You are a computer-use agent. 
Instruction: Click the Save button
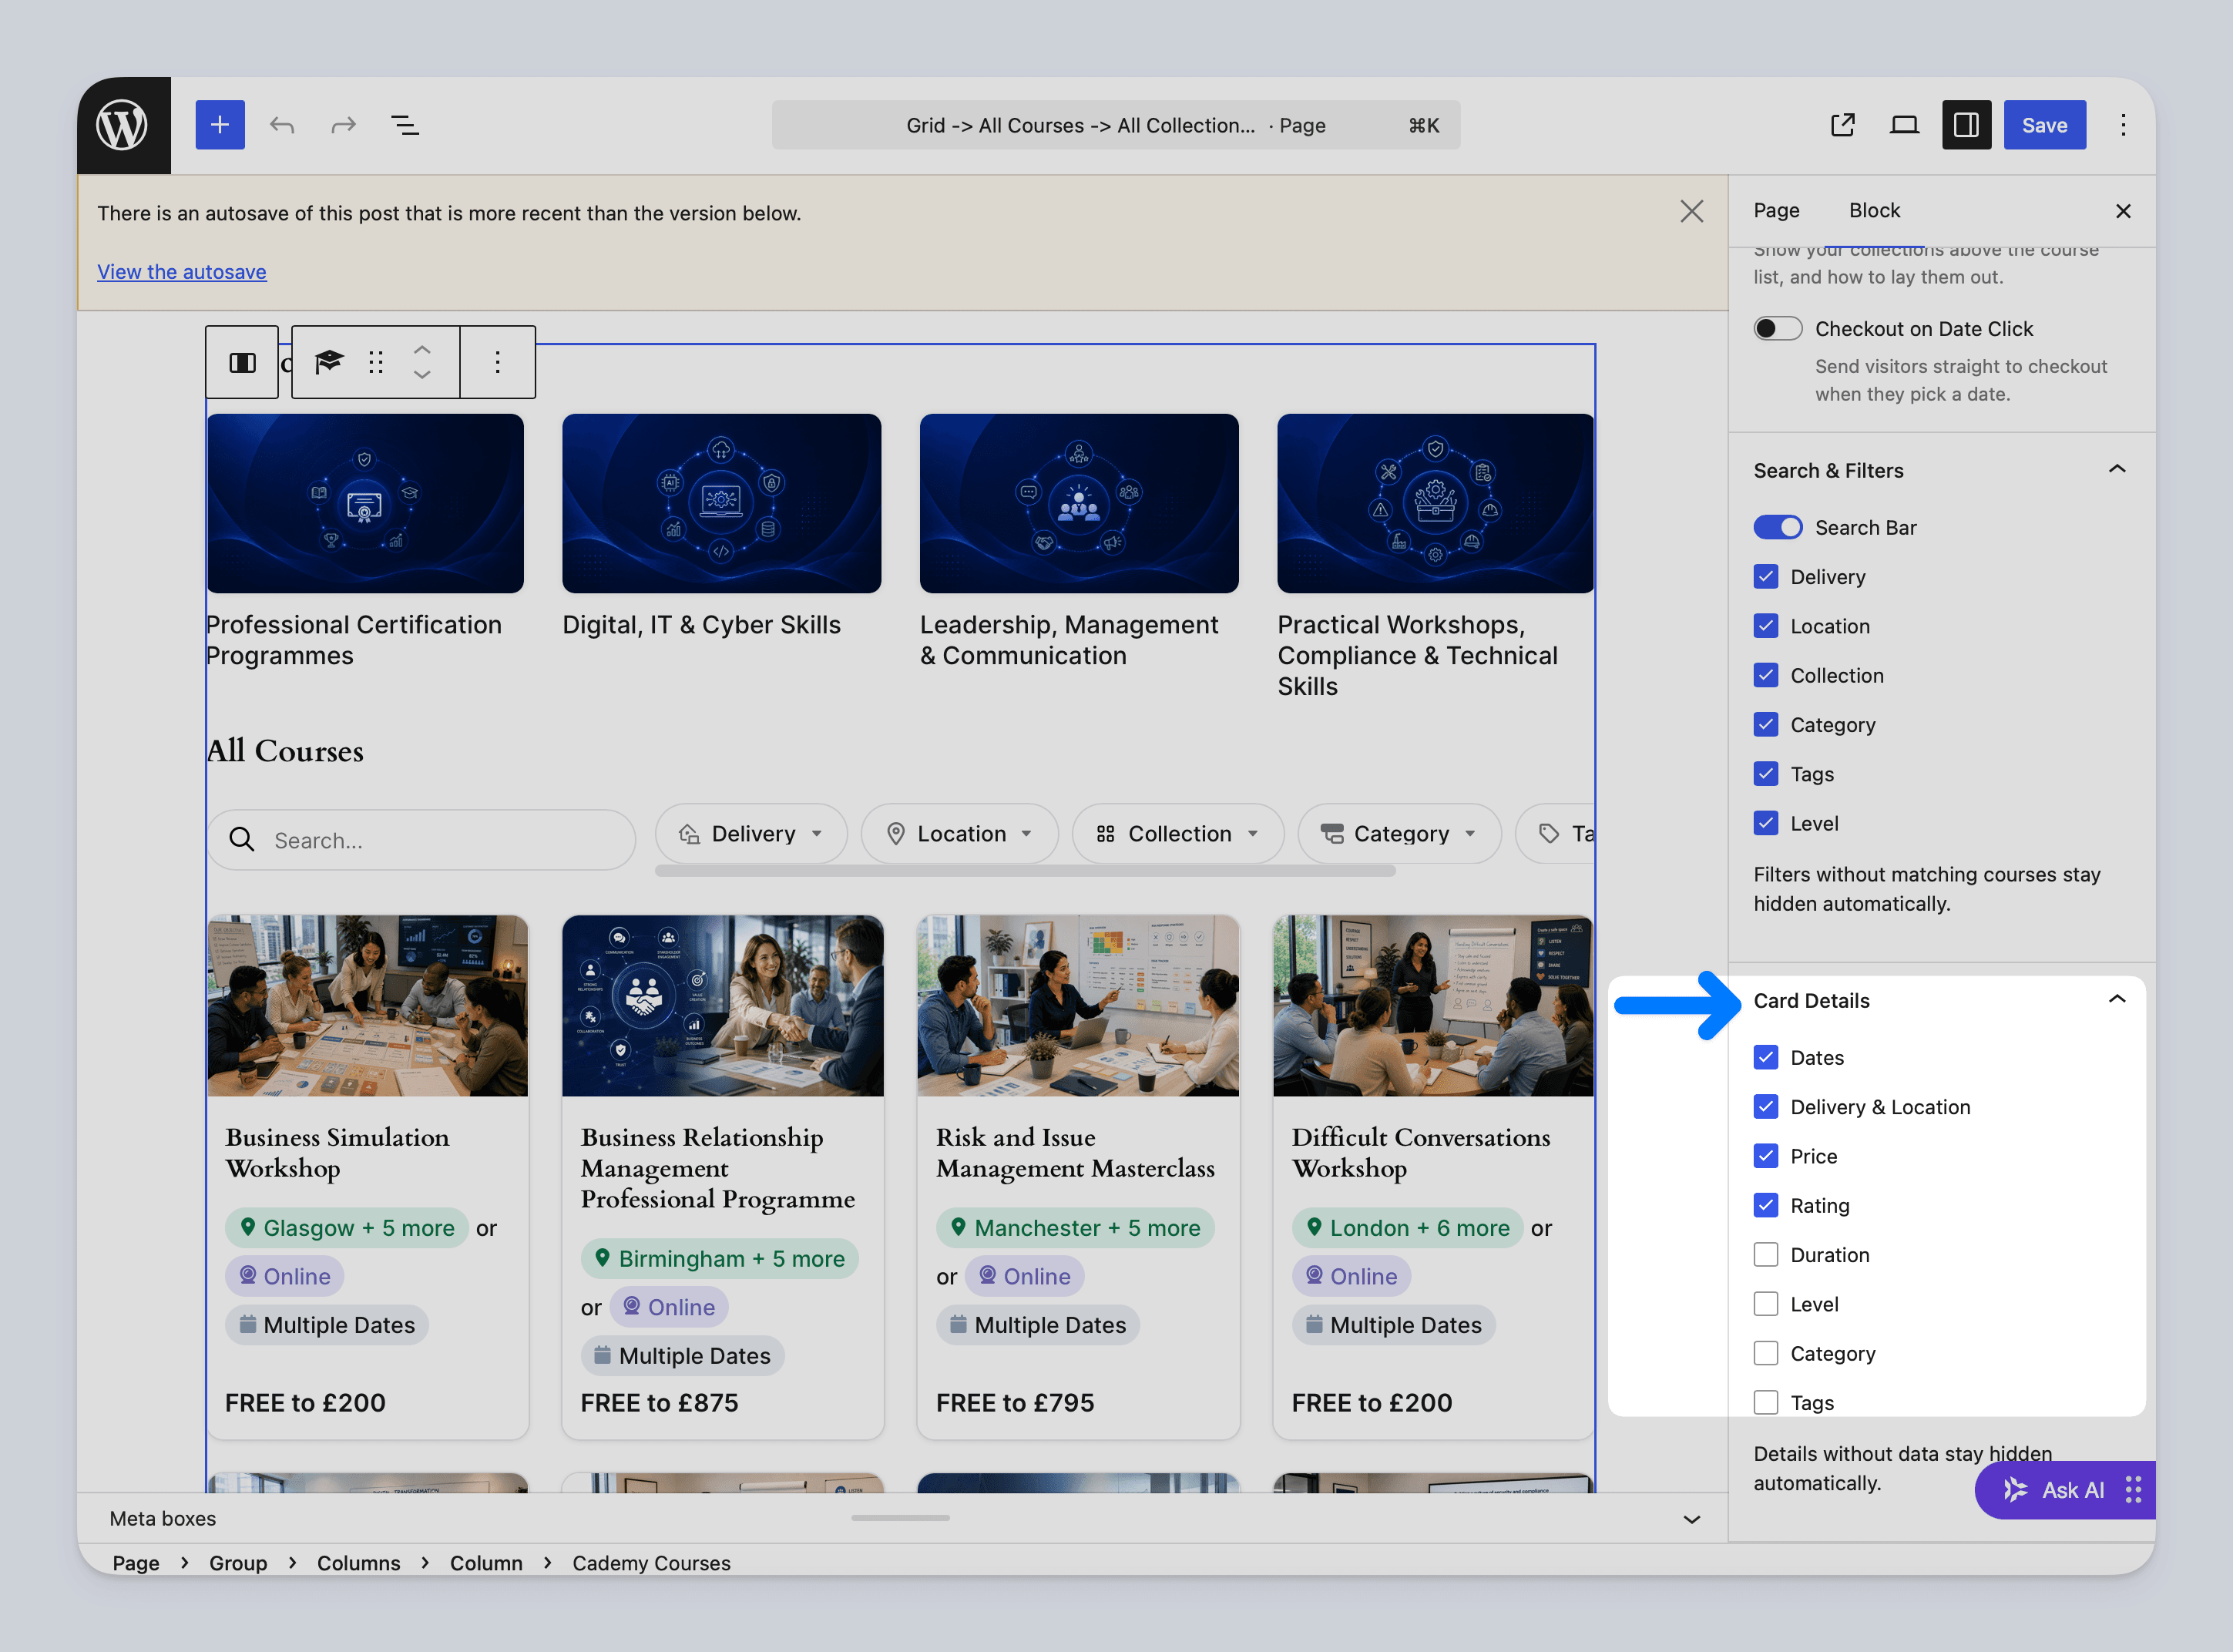point(2044,125)
